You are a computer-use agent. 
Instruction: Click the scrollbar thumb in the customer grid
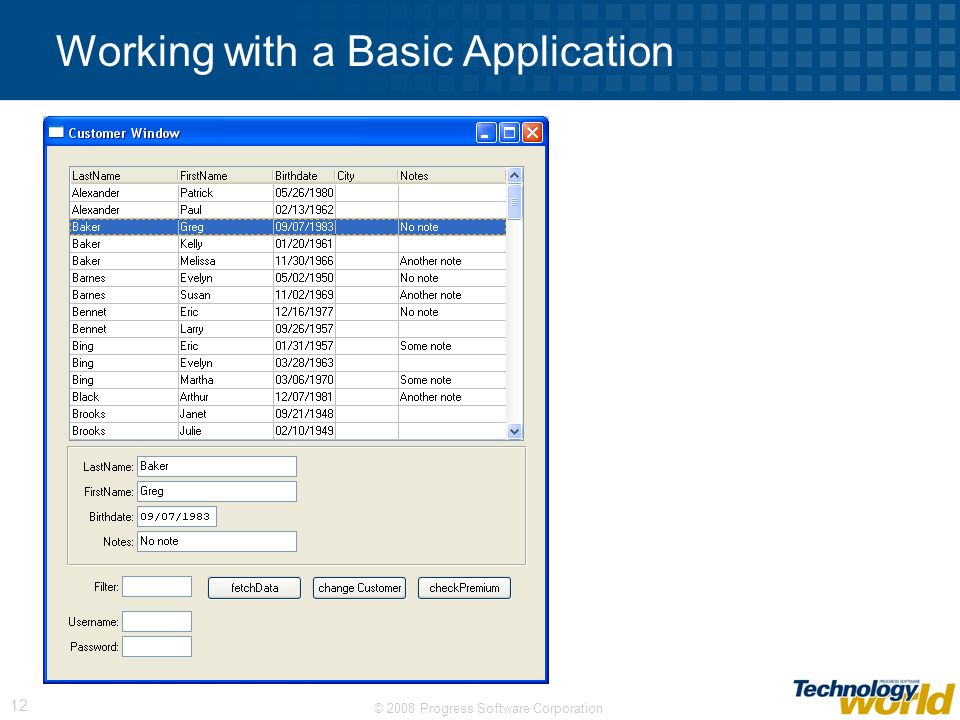[514, 201]
